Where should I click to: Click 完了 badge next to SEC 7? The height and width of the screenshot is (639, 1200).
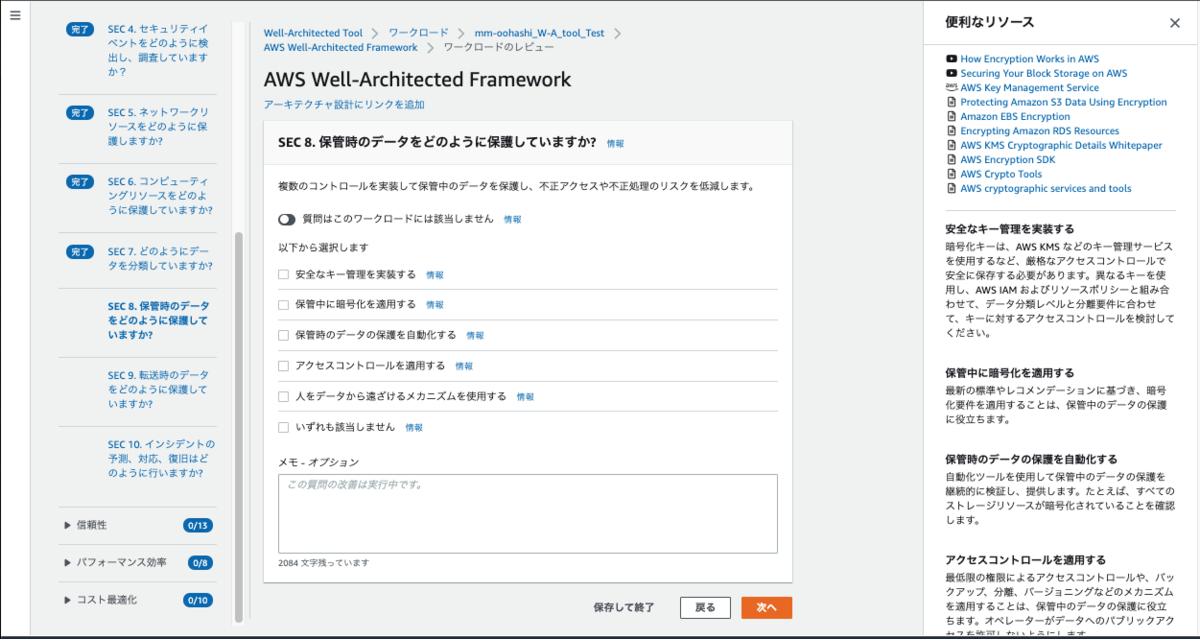80,252
